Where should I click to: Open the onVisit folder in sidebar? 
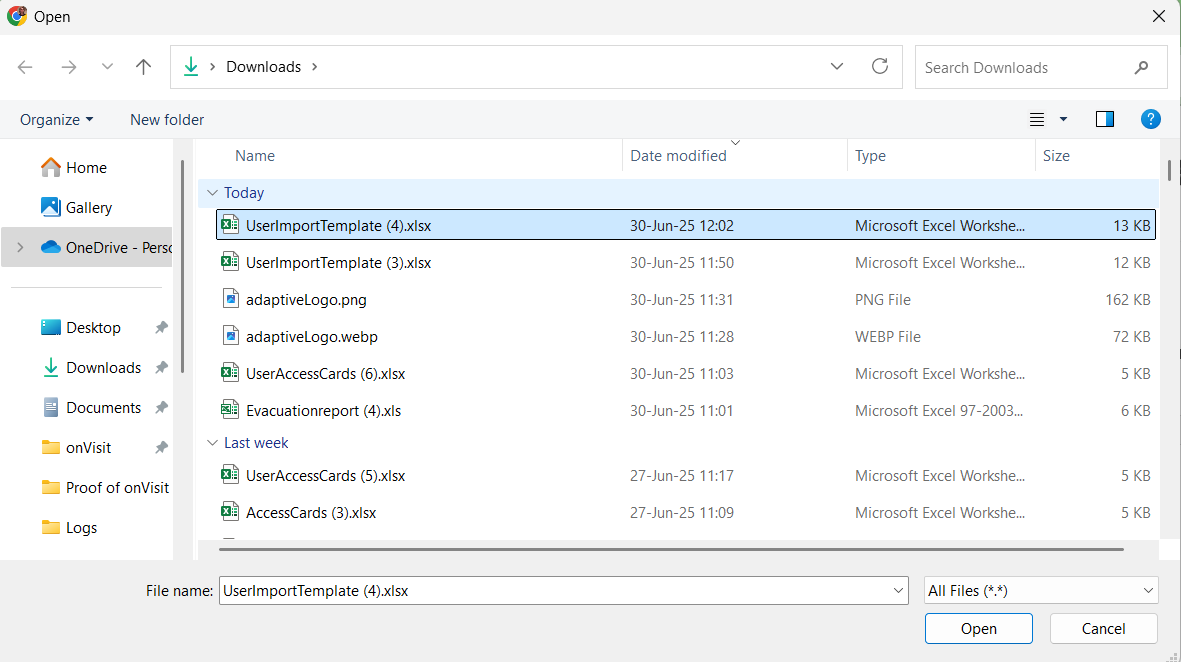[76, 447]
